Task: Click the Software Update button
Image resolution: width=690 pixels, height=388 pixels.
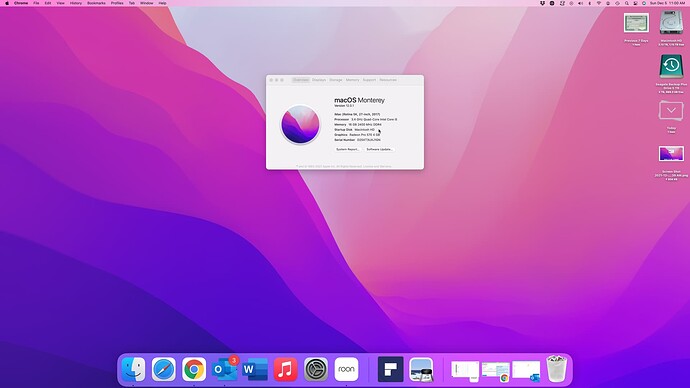Action: [379, 150]
